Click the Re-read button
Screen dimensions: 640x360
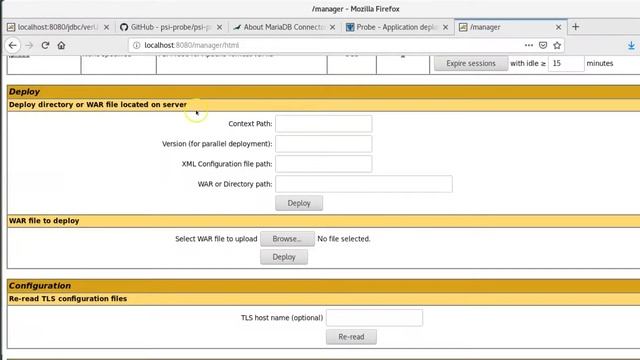[x=351, y=337]
